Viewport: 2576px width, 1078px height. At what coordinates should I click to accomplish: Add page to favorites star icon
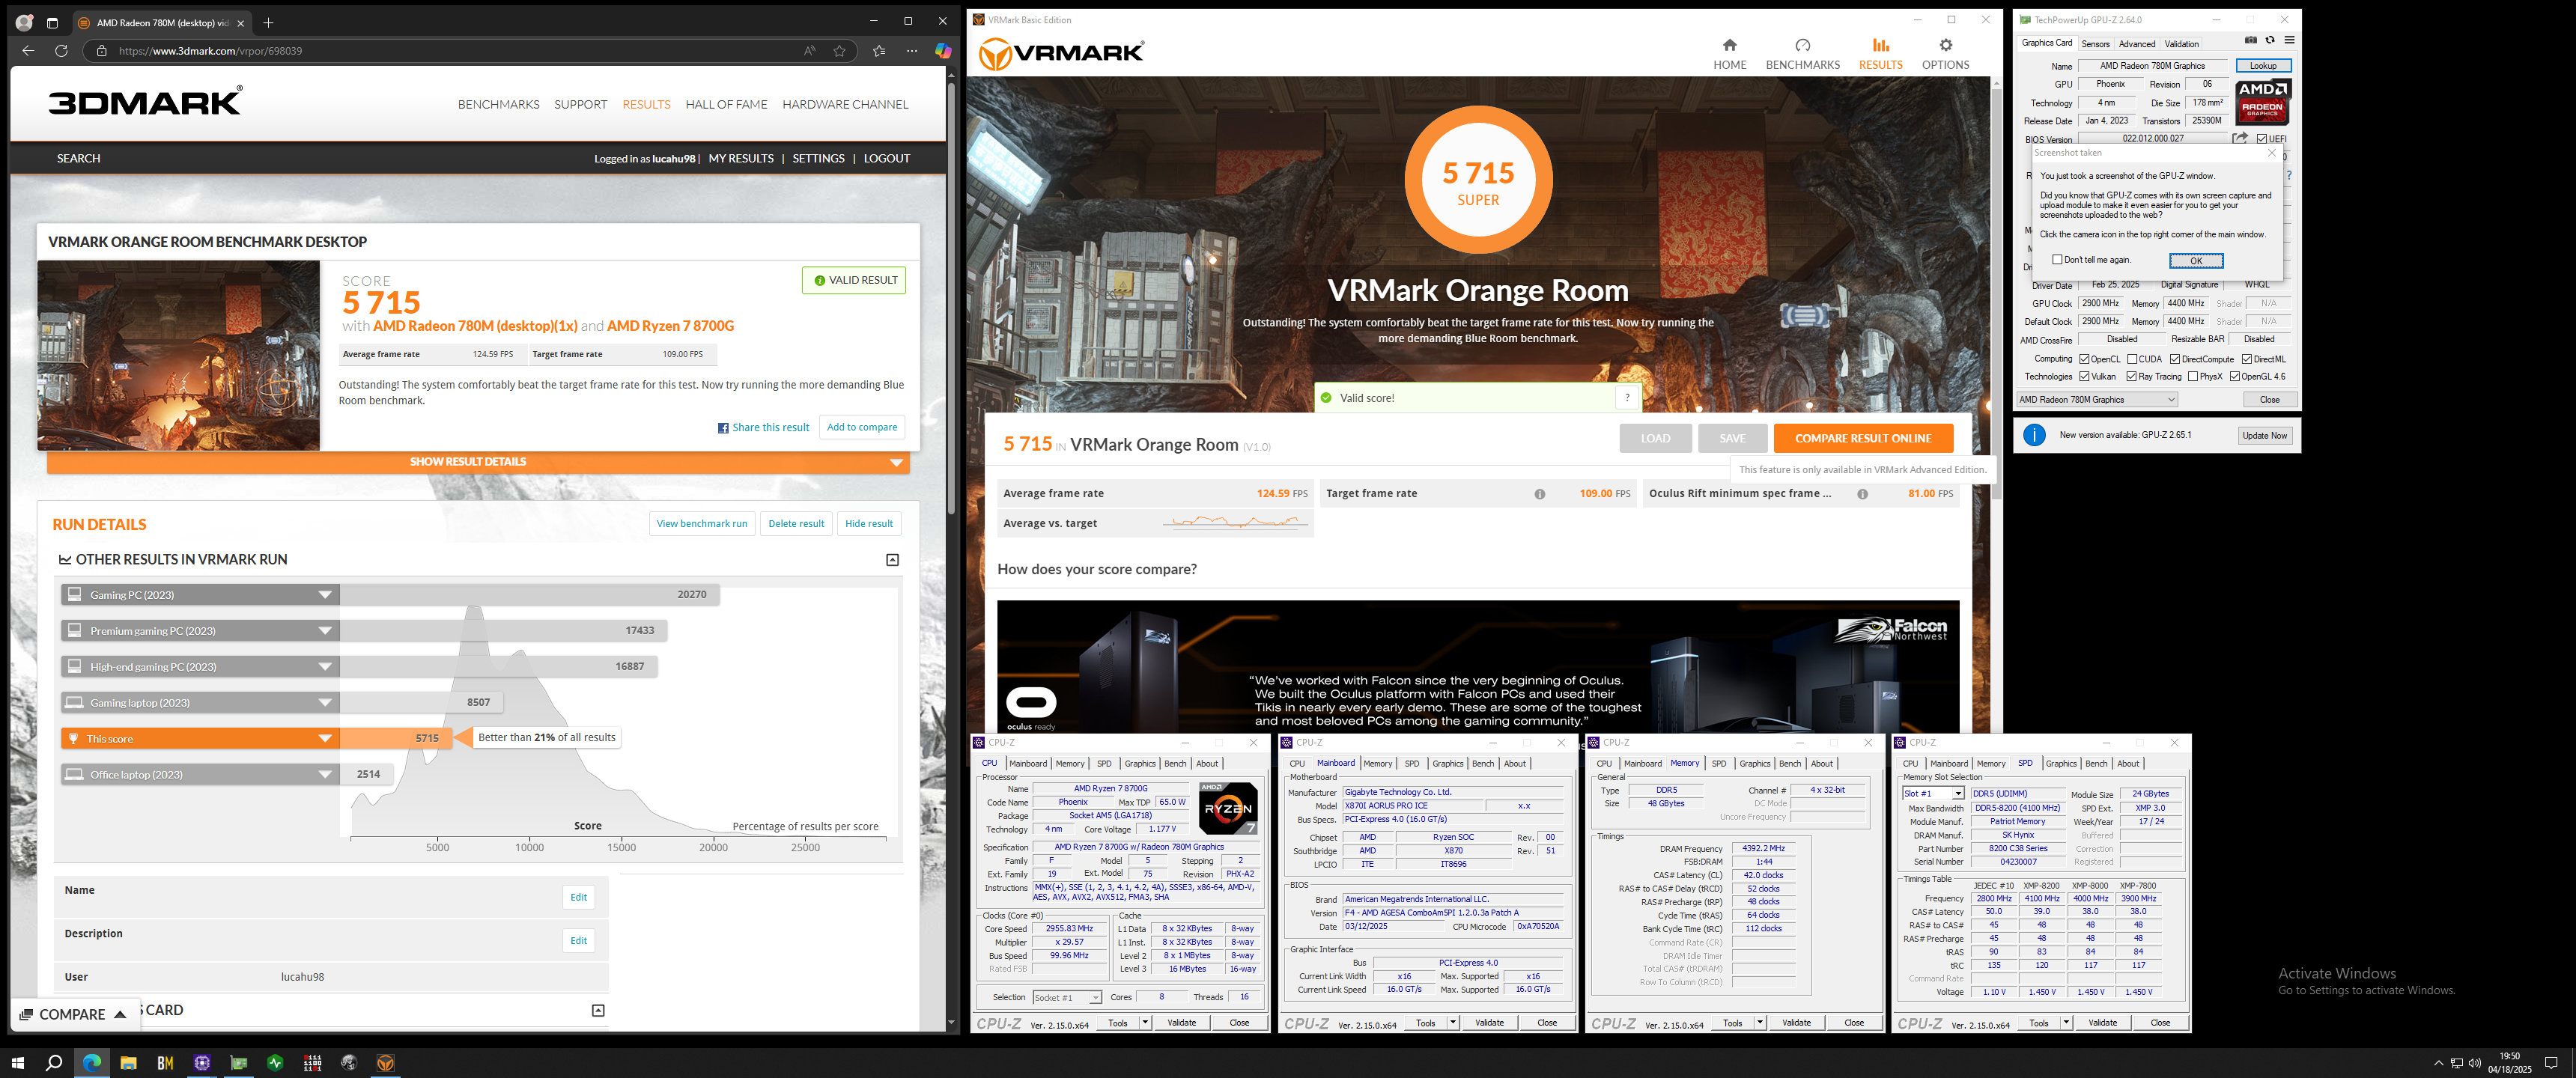tap(839, 51)
